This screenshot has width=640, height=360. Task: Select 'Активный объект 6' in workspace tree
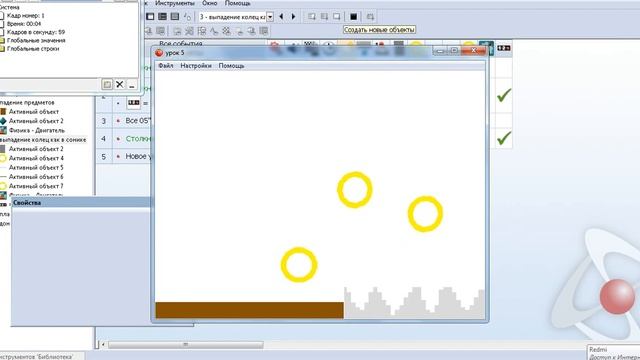(x=36, y=177)
